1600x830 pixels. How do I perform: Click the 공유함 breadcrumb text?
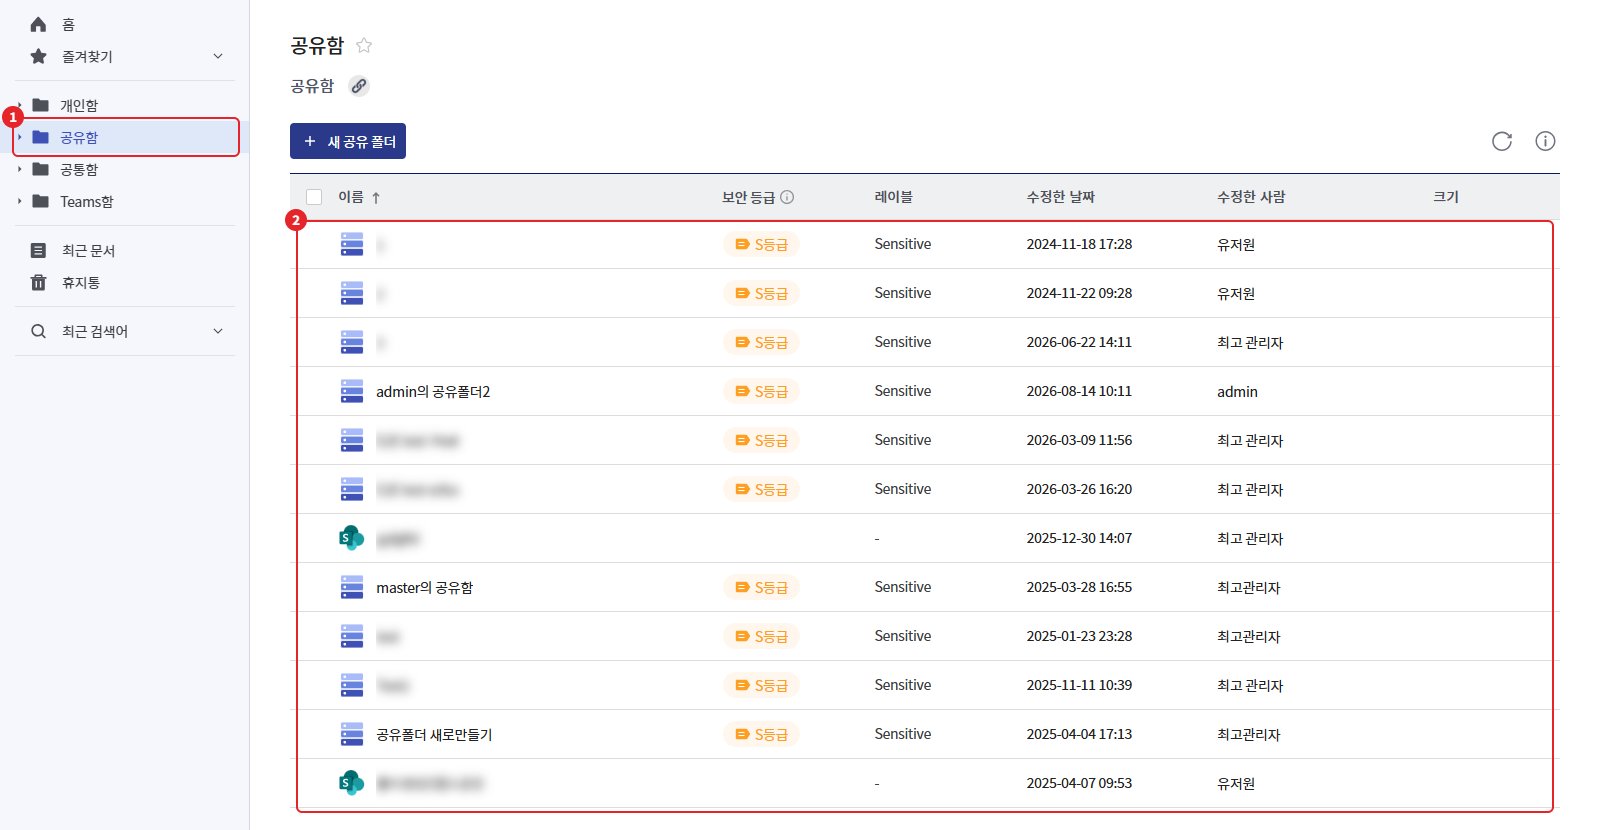[312, 86]
